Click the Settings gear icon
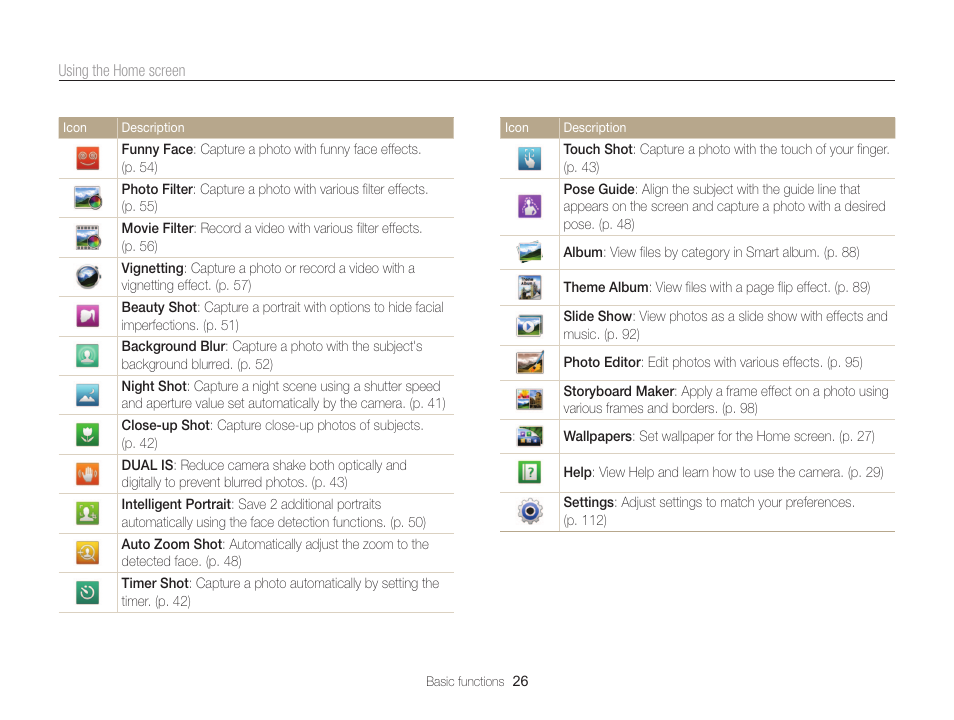 [530, 511]
